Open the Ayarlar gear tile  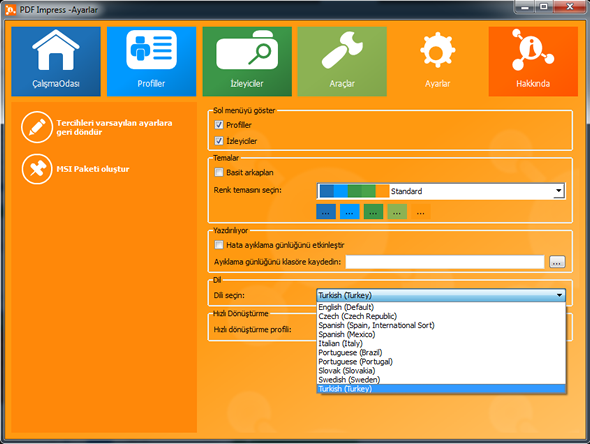coord(438,61)
